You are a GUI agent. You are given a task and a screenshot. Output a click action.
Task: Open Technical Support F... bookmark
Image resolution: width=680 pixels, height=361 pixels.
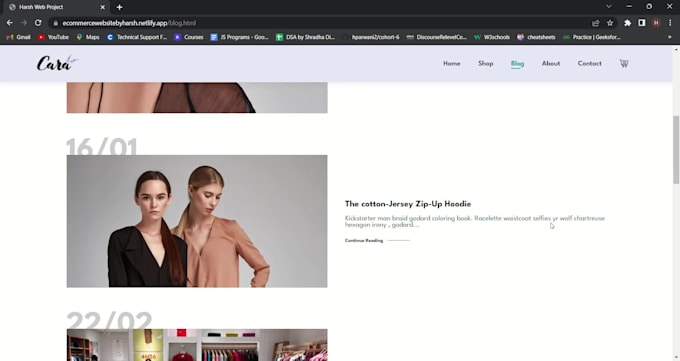(137, 37)
